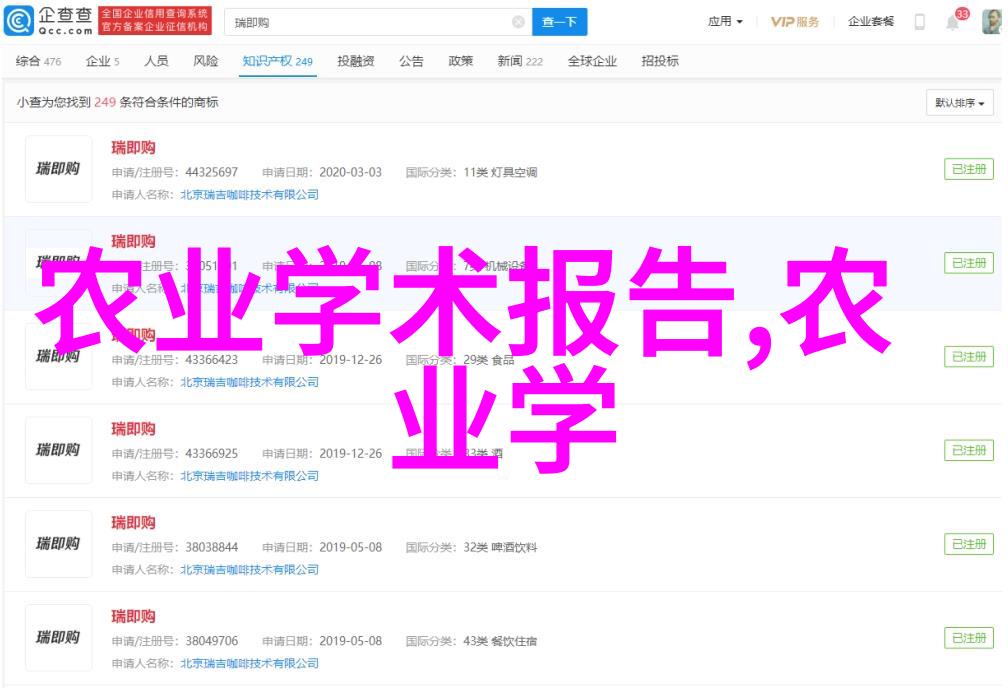Image resolution: width=1008 pixels, height=692 pixels.
Task: Open trademark thumbnail for registration 43366925
Action: 58,450
